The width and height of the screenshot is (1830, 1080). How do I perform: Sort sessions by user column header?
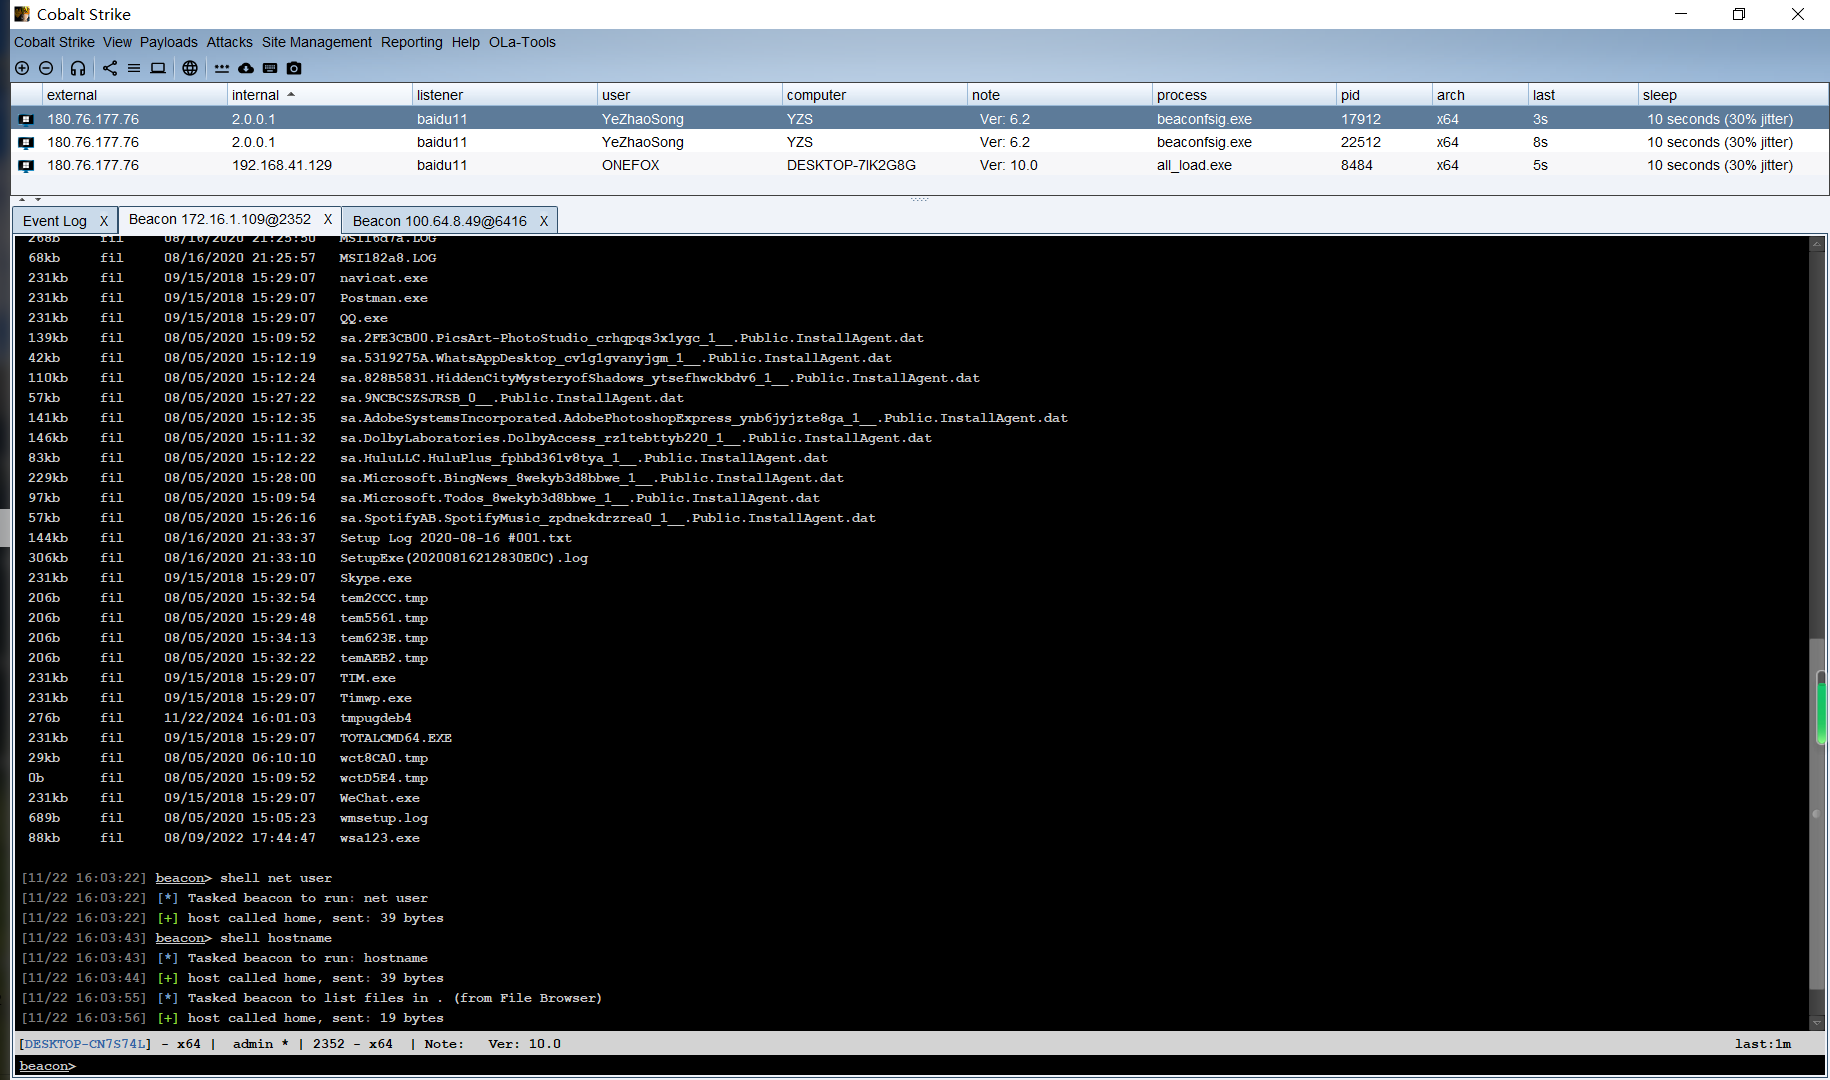coord(690,95)
